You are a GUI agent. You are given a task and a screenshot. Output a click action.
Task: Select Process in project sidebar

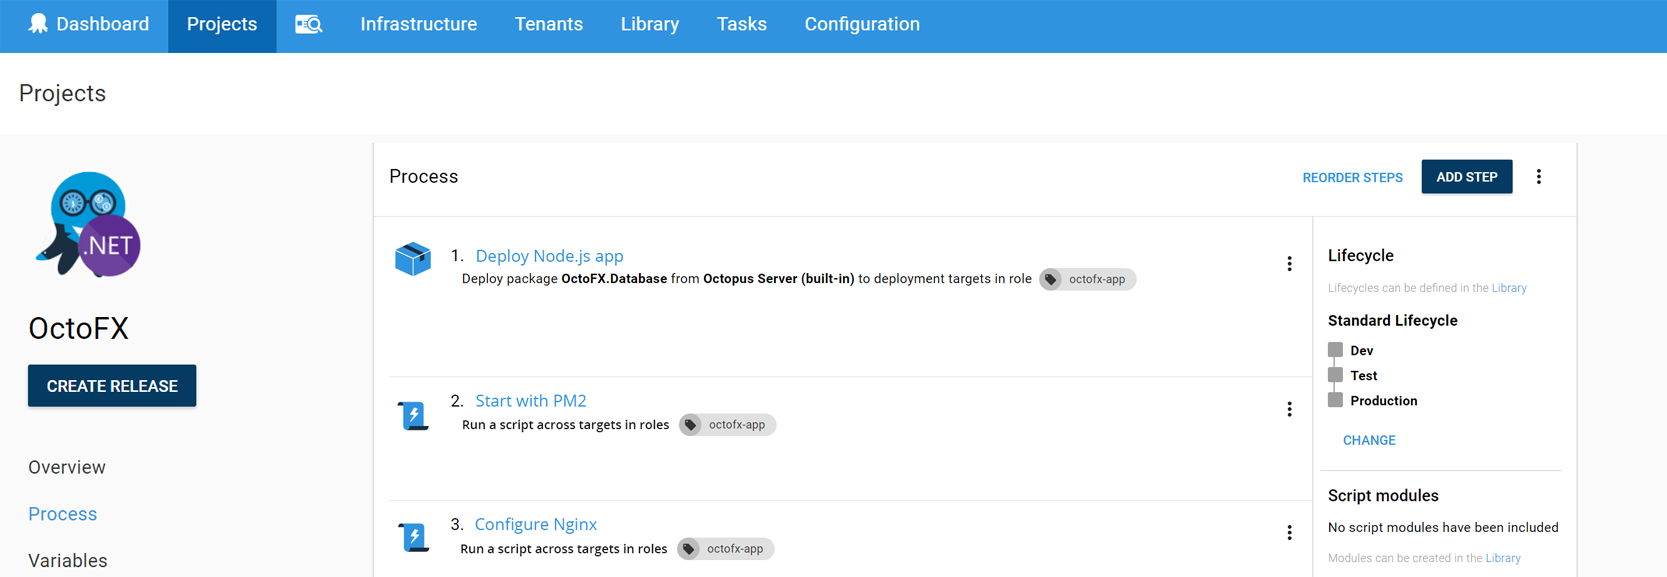(x=62, y=514)
